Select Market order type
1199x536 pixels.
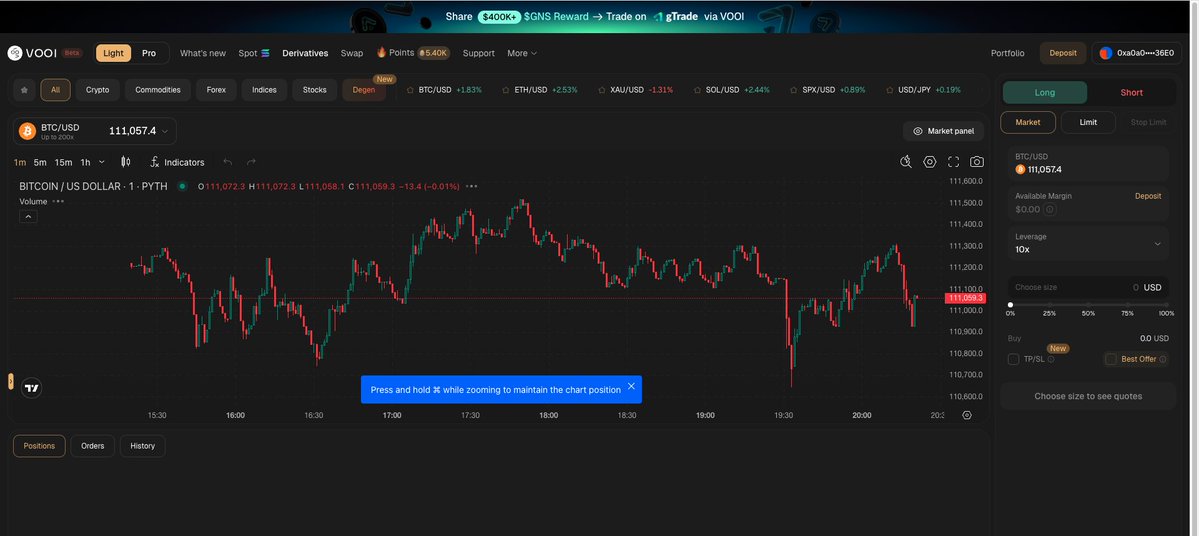click(x=1028, y=122)
